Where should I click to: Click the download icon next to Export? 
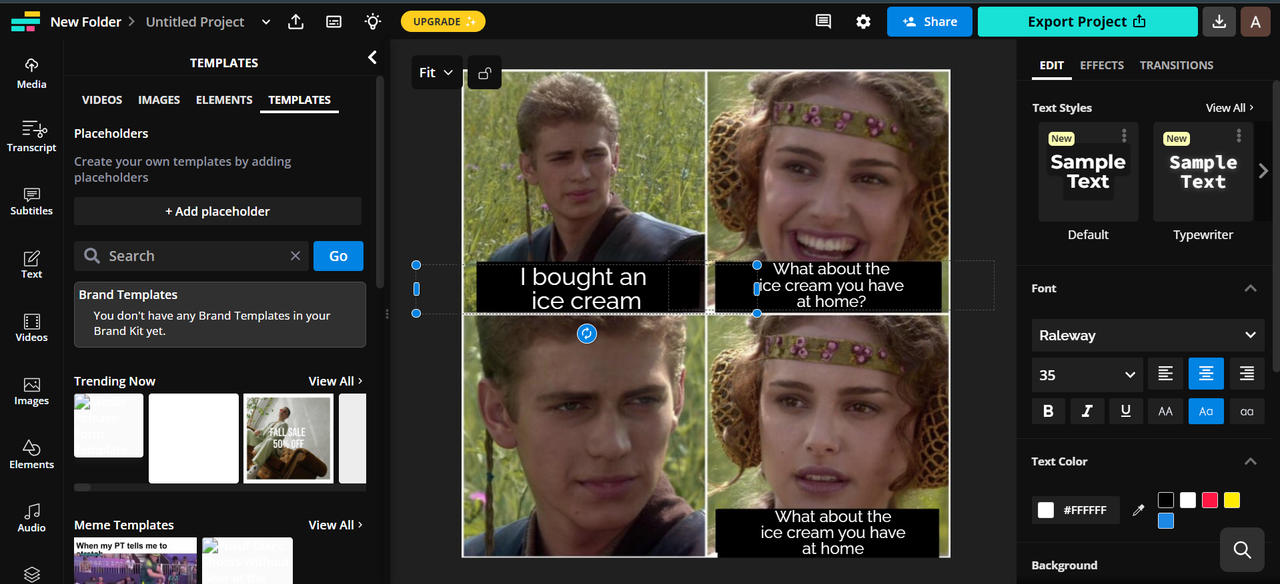coord(1218,21)
